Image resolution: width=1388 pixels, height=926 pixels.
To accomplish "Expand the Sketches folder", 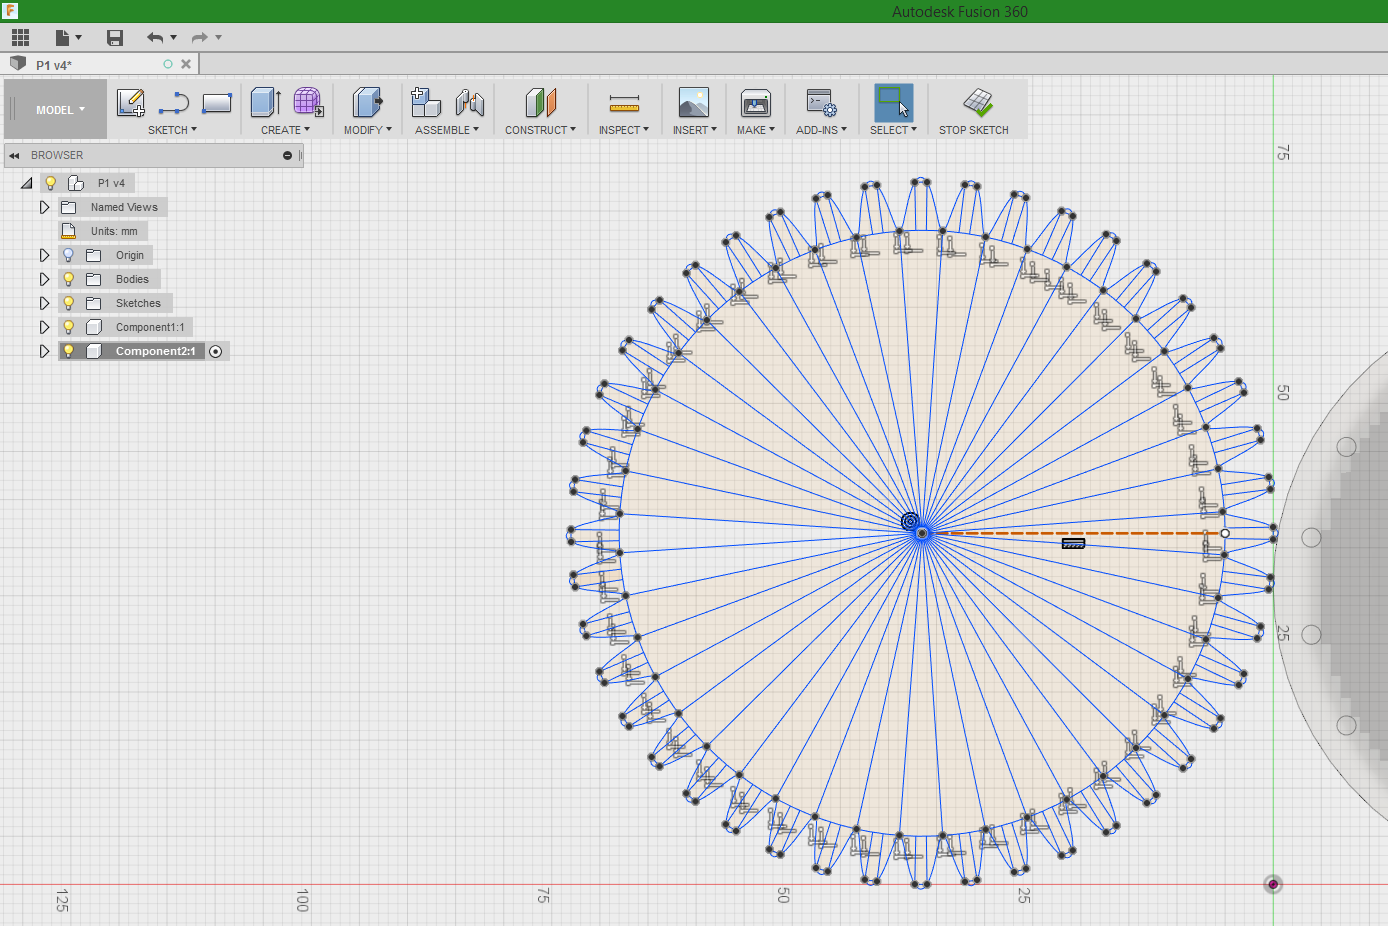I will point(44,303).
